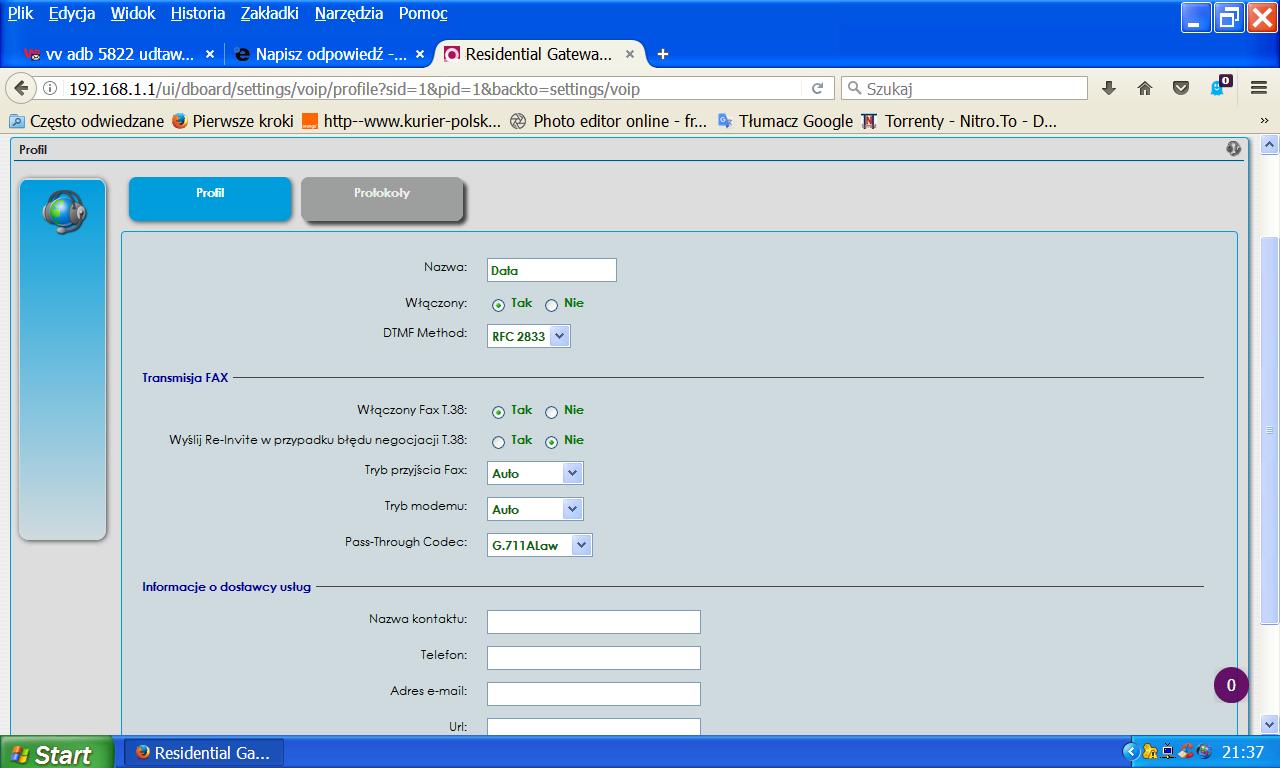Reload the page with the refresh icon
This screenshot has width=1280, height=768.
[817, 88]
